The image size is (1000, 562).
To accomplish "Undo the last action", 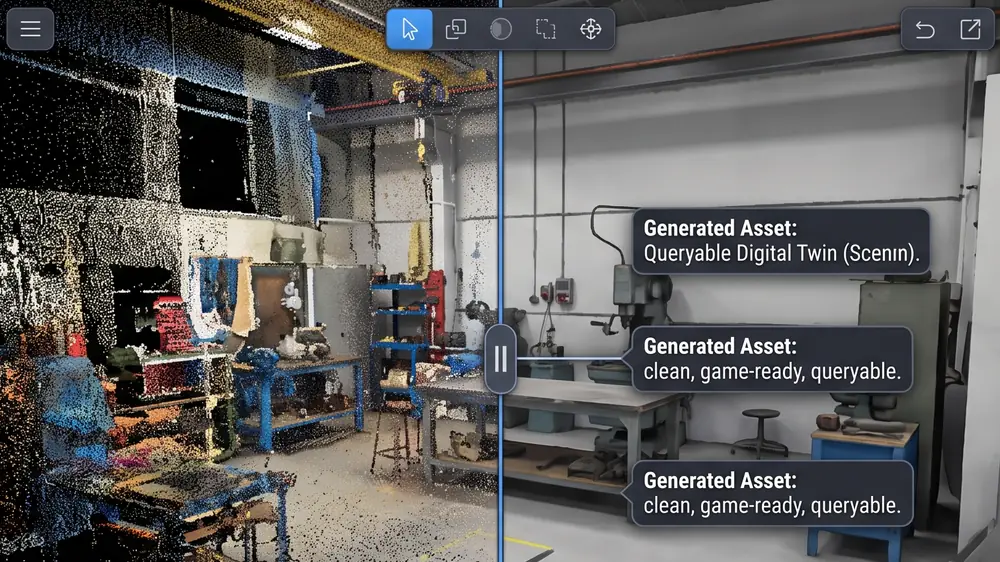I will pos(925,29).
